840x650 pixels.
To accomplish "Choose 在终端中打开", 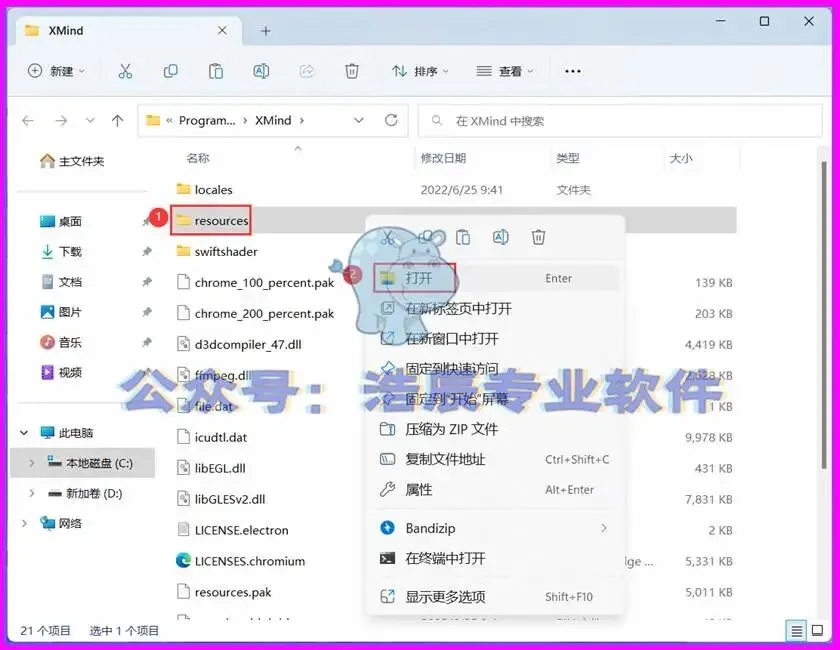I will coord(496,558).
